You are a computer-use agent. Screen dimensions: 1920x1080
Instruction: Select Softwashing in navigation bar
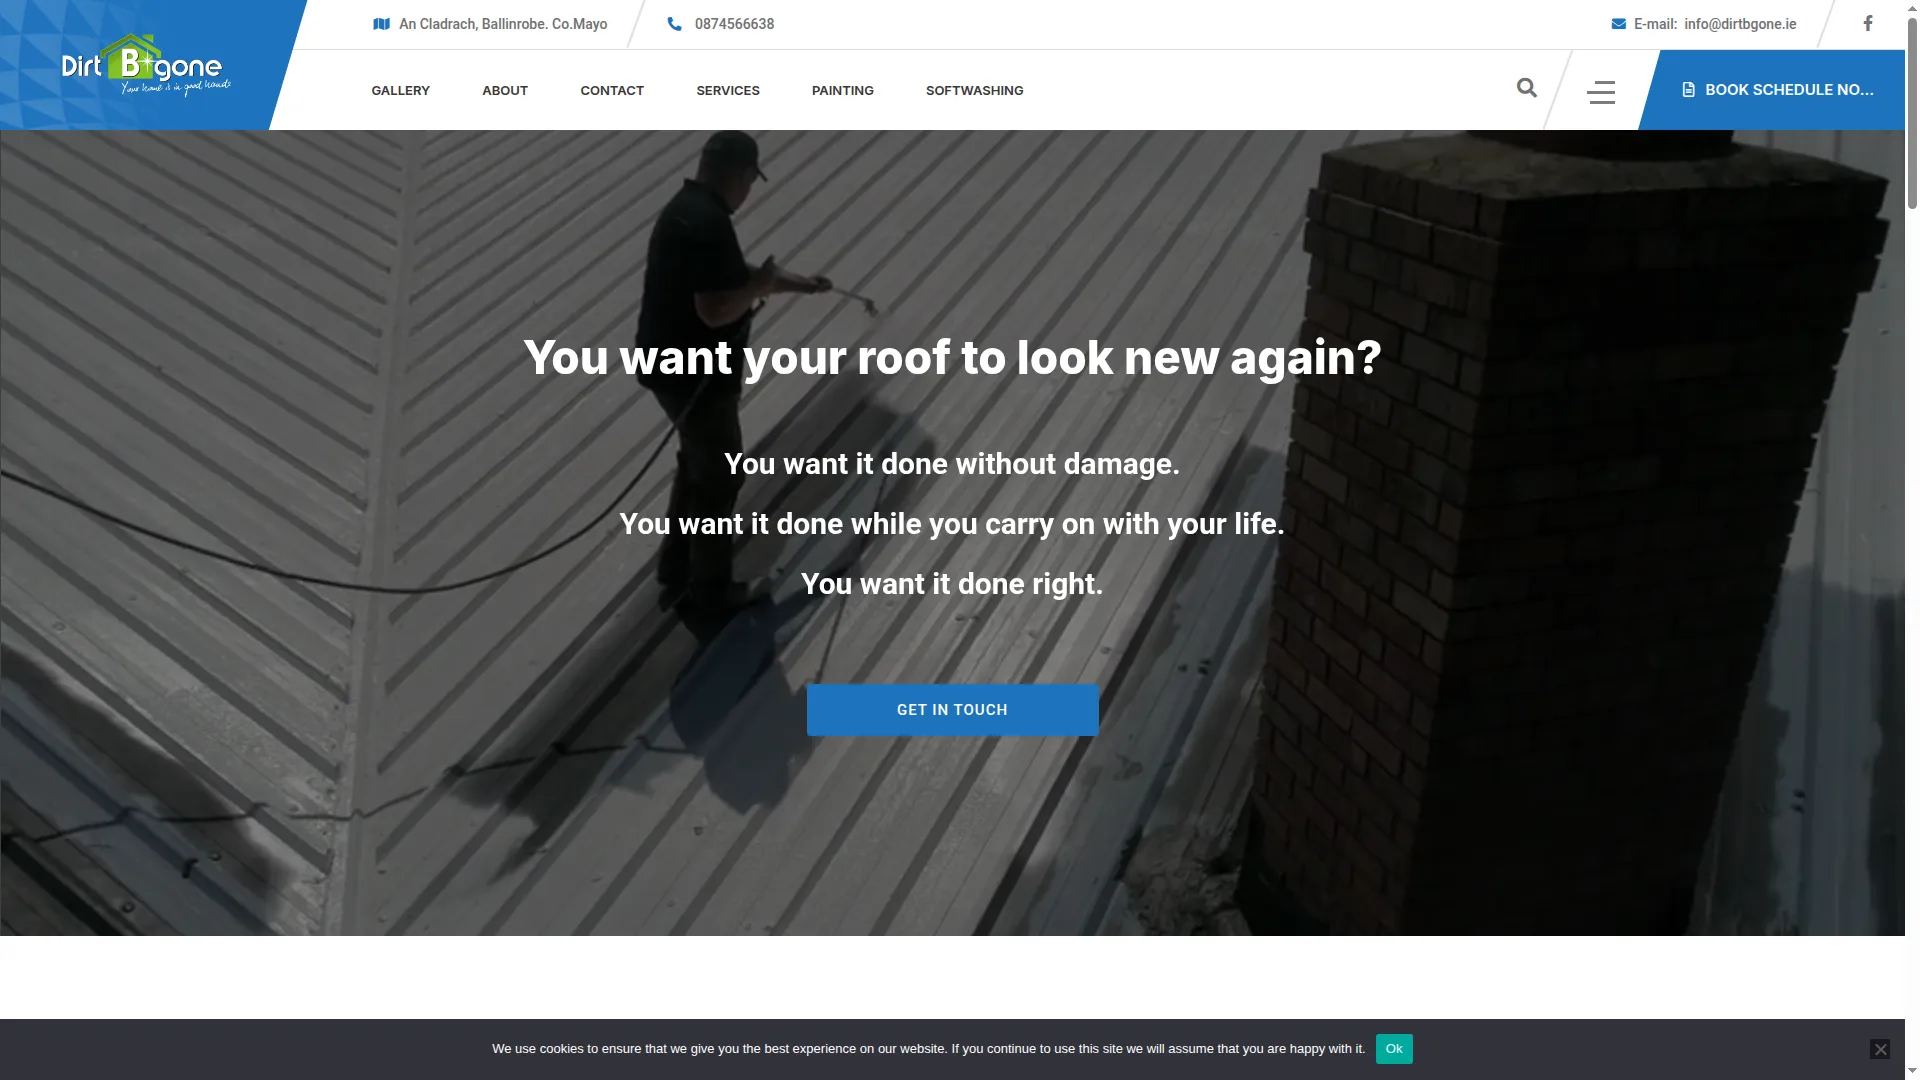(x=974, y=90)
